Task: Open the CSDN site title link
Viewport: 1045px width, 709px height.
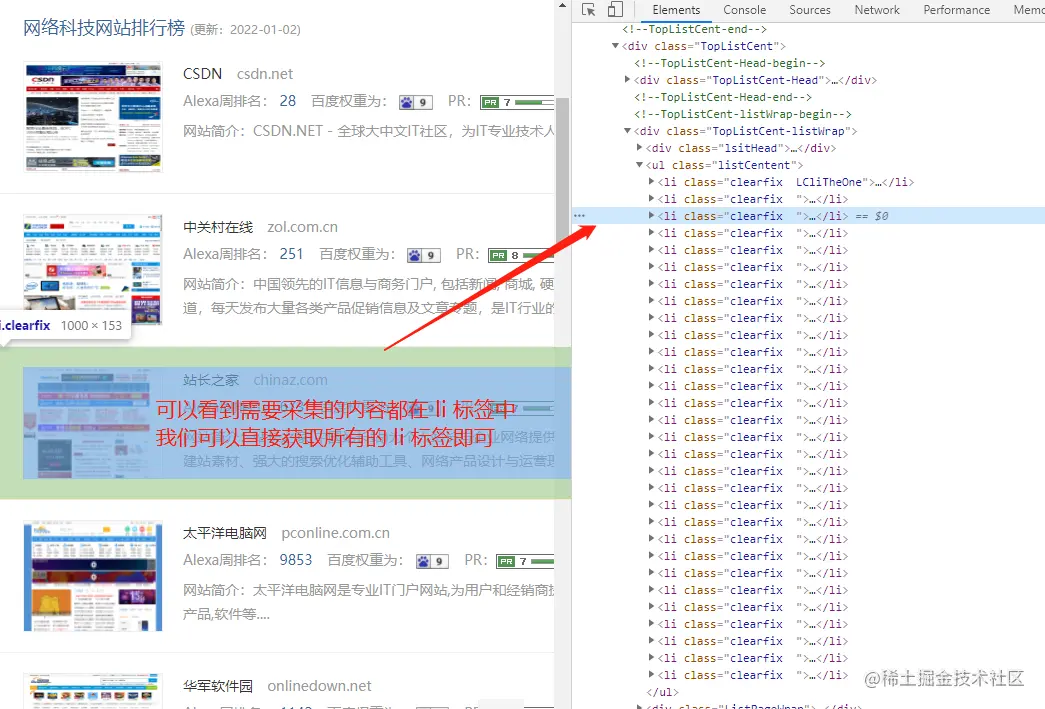Action: (x=203, y=73)
